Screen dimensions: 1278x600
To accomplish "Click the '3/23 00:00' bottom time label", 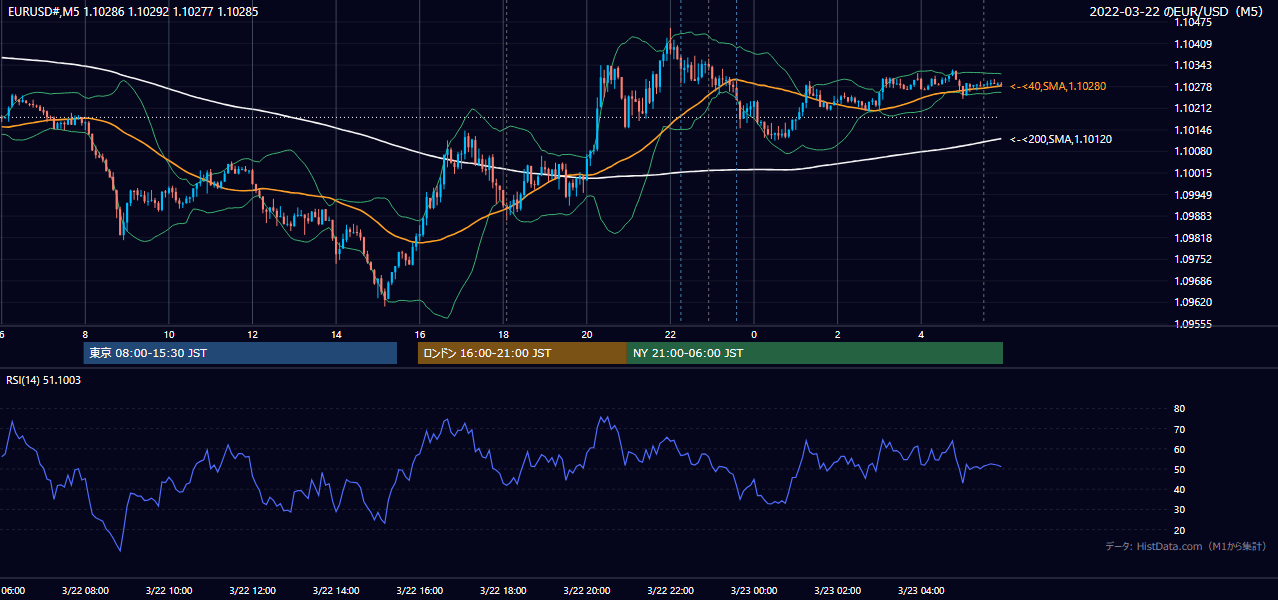I will (x=754, y=591).
